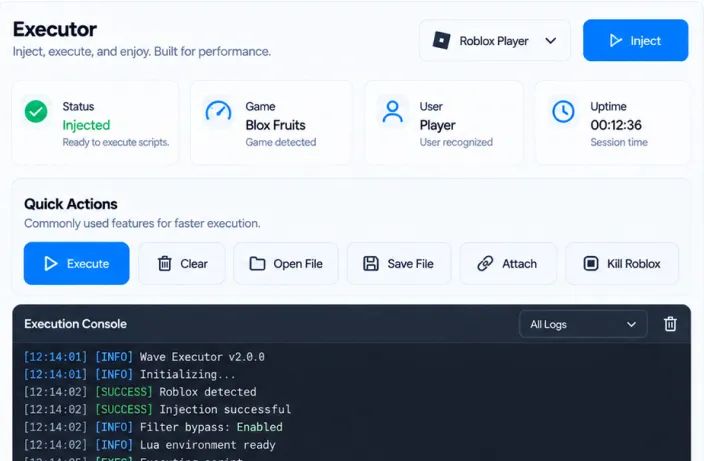This screenshot has width=704, height=461.
Task: Click the Initializing... log line
Action: coord(129,374)
